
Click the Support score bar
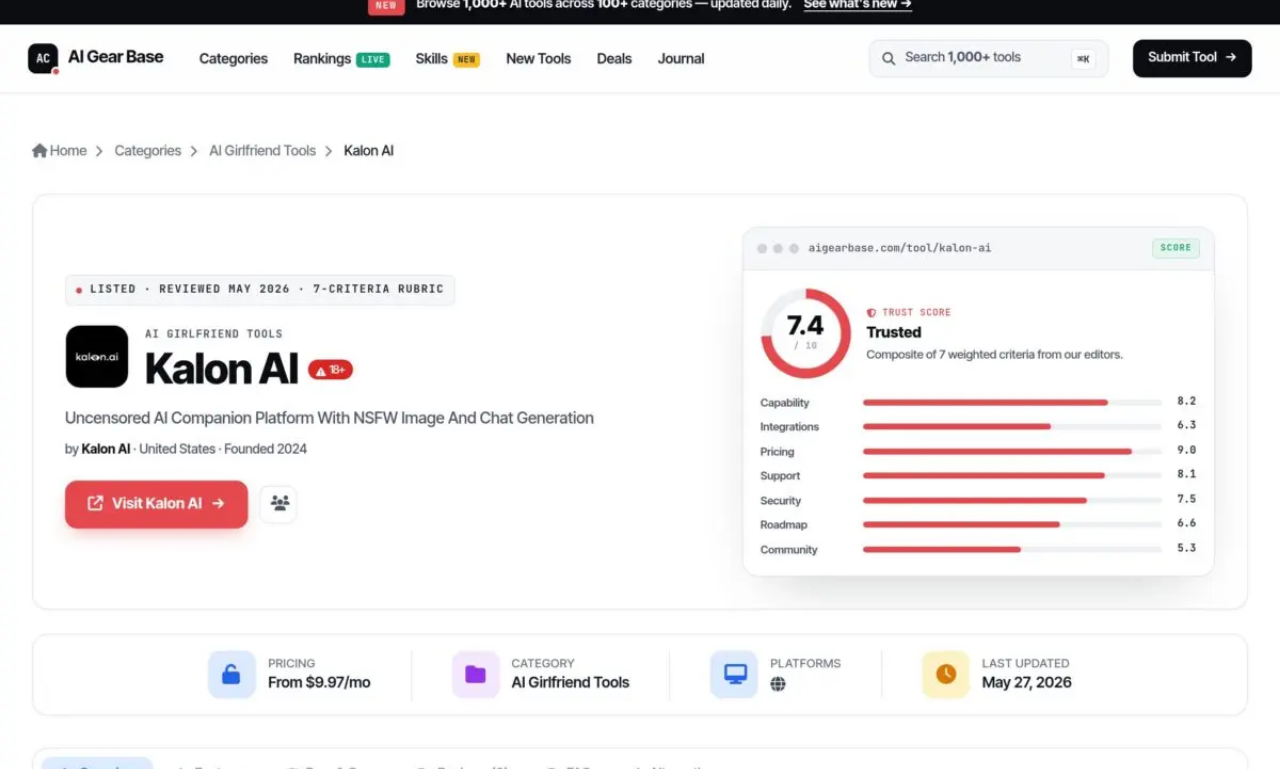1012,475
